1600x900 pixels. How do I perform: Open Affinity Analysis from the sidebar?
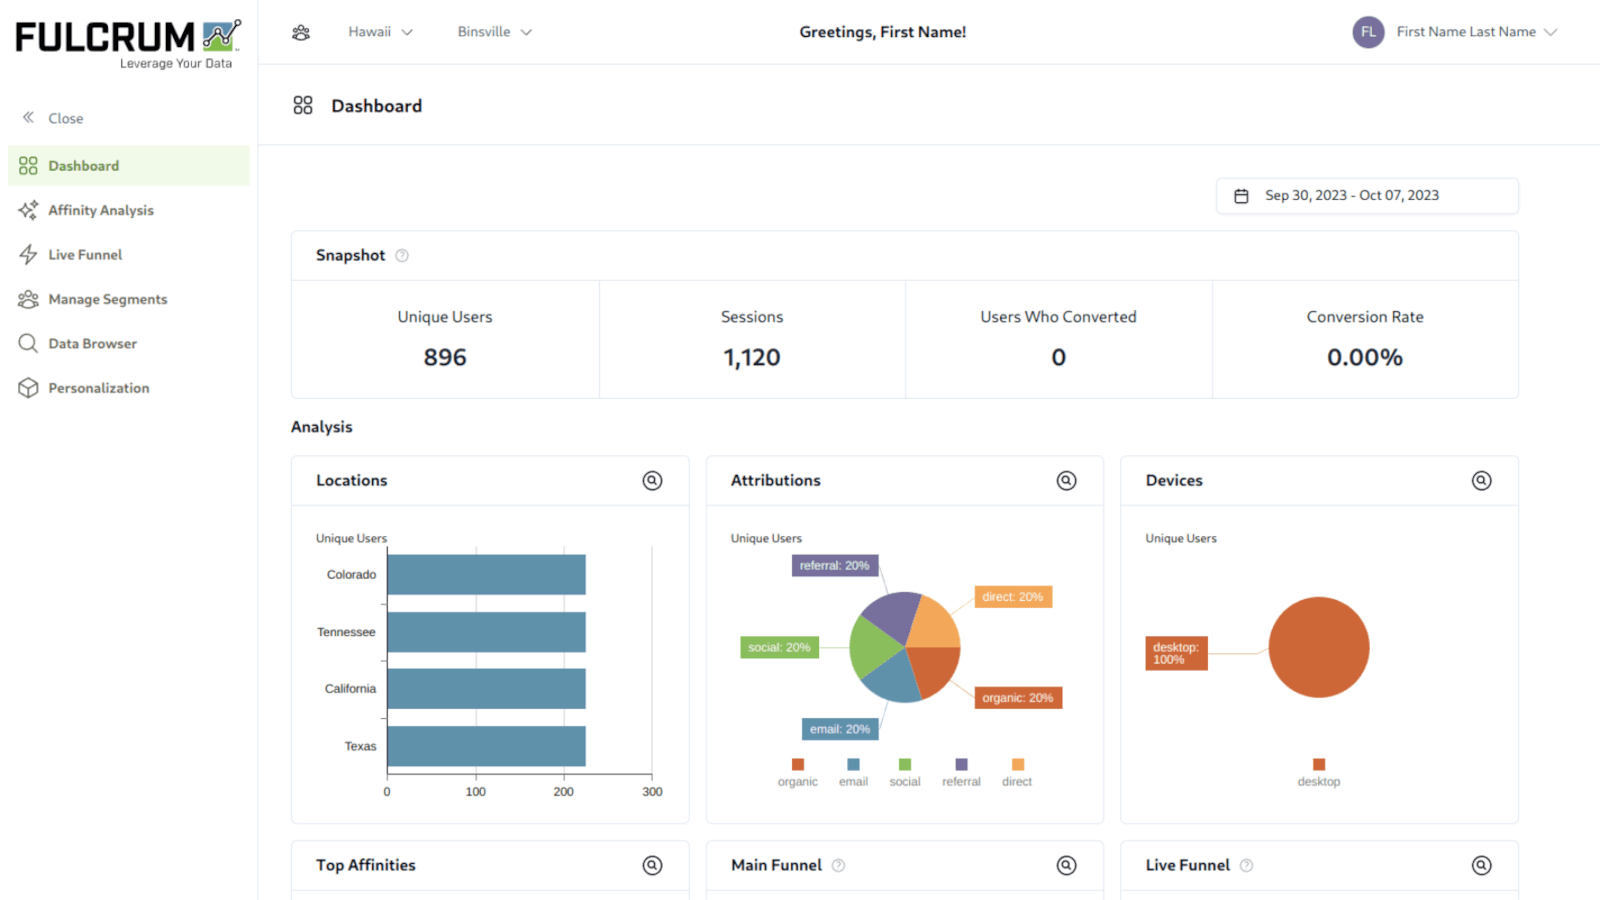100,210
